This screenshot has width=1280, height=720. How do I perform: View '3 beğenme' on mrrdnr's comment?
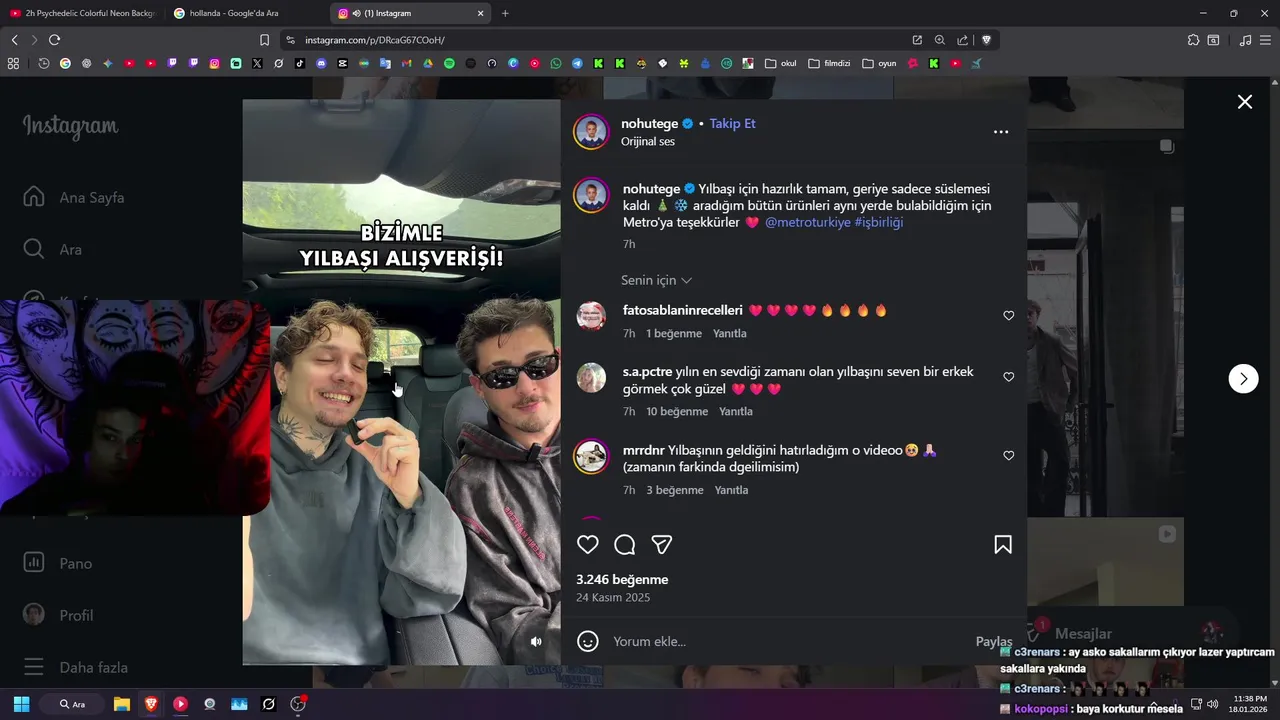pyautogui.click(x=675, y=490)
